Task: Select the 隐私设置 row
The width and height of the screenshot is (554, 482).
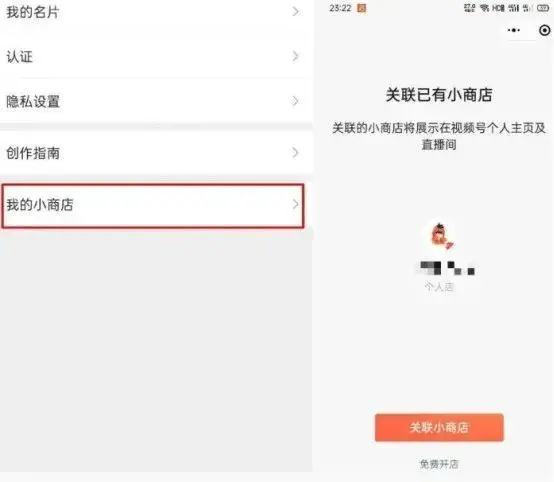Action: (153, 101)
